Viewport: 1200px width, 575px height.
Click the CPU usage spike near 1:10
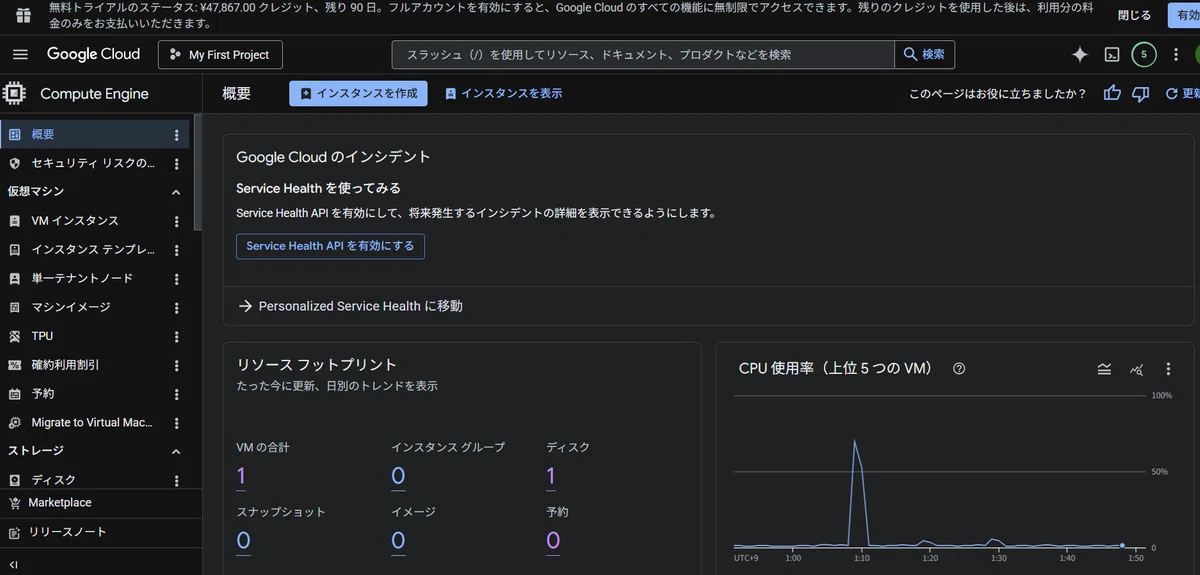(x=855, y=441)
